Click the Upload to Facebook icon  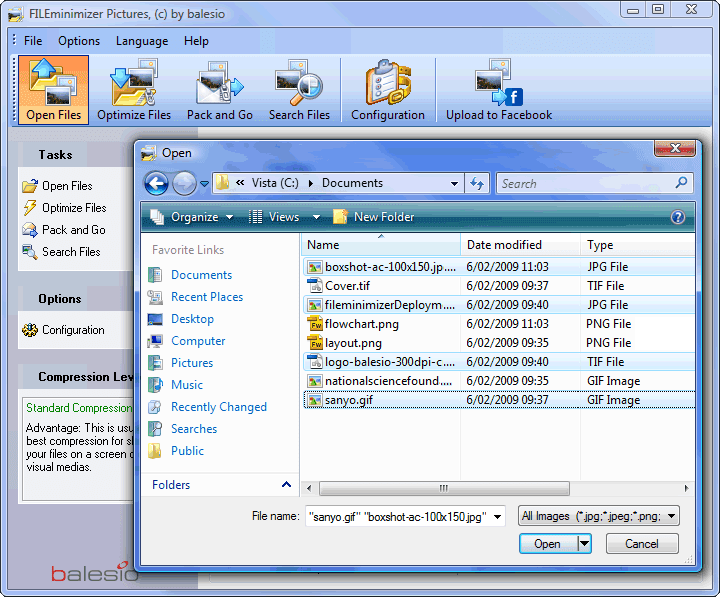pos(499,90)
